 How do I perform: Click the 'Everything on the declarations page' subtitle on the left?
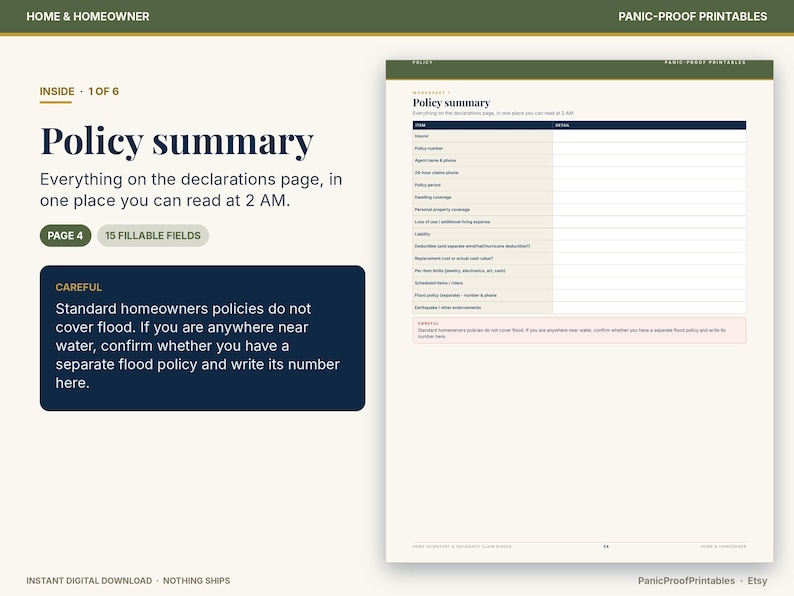coord(191,190)
